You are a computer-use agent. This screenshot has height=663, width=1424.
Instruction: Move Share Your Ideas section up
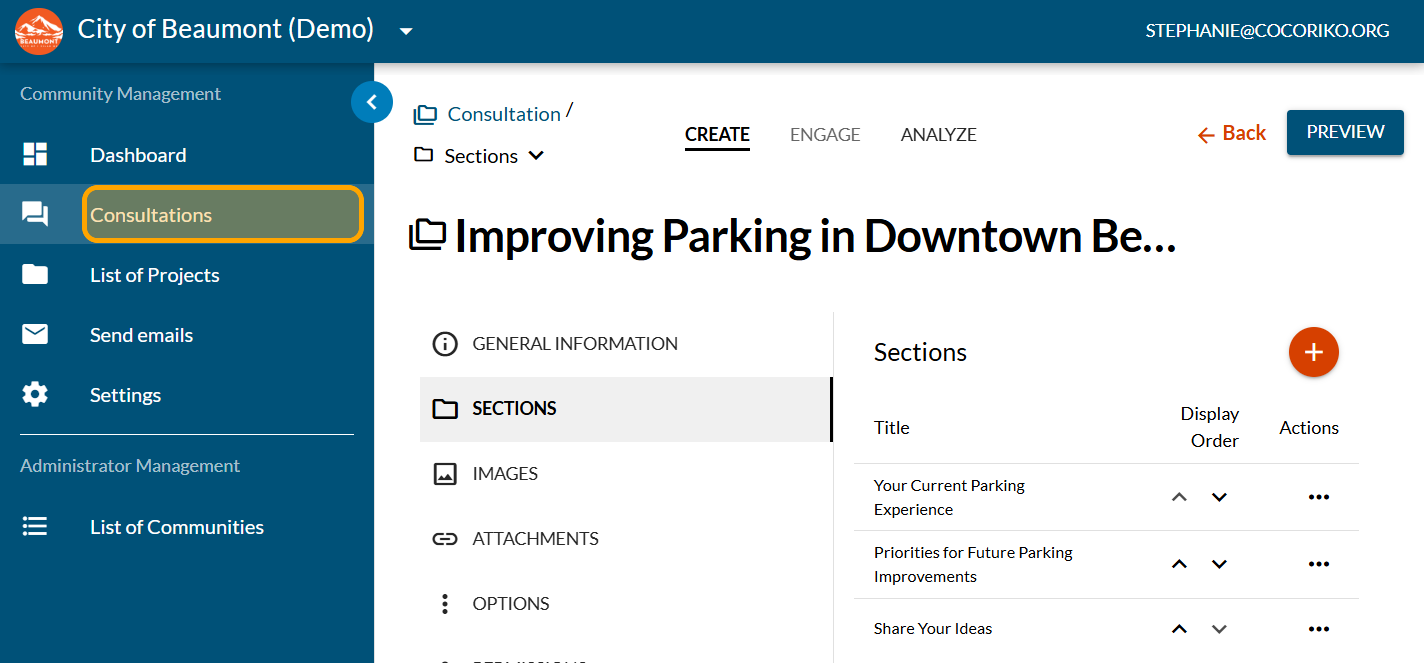click(1179, 629)
